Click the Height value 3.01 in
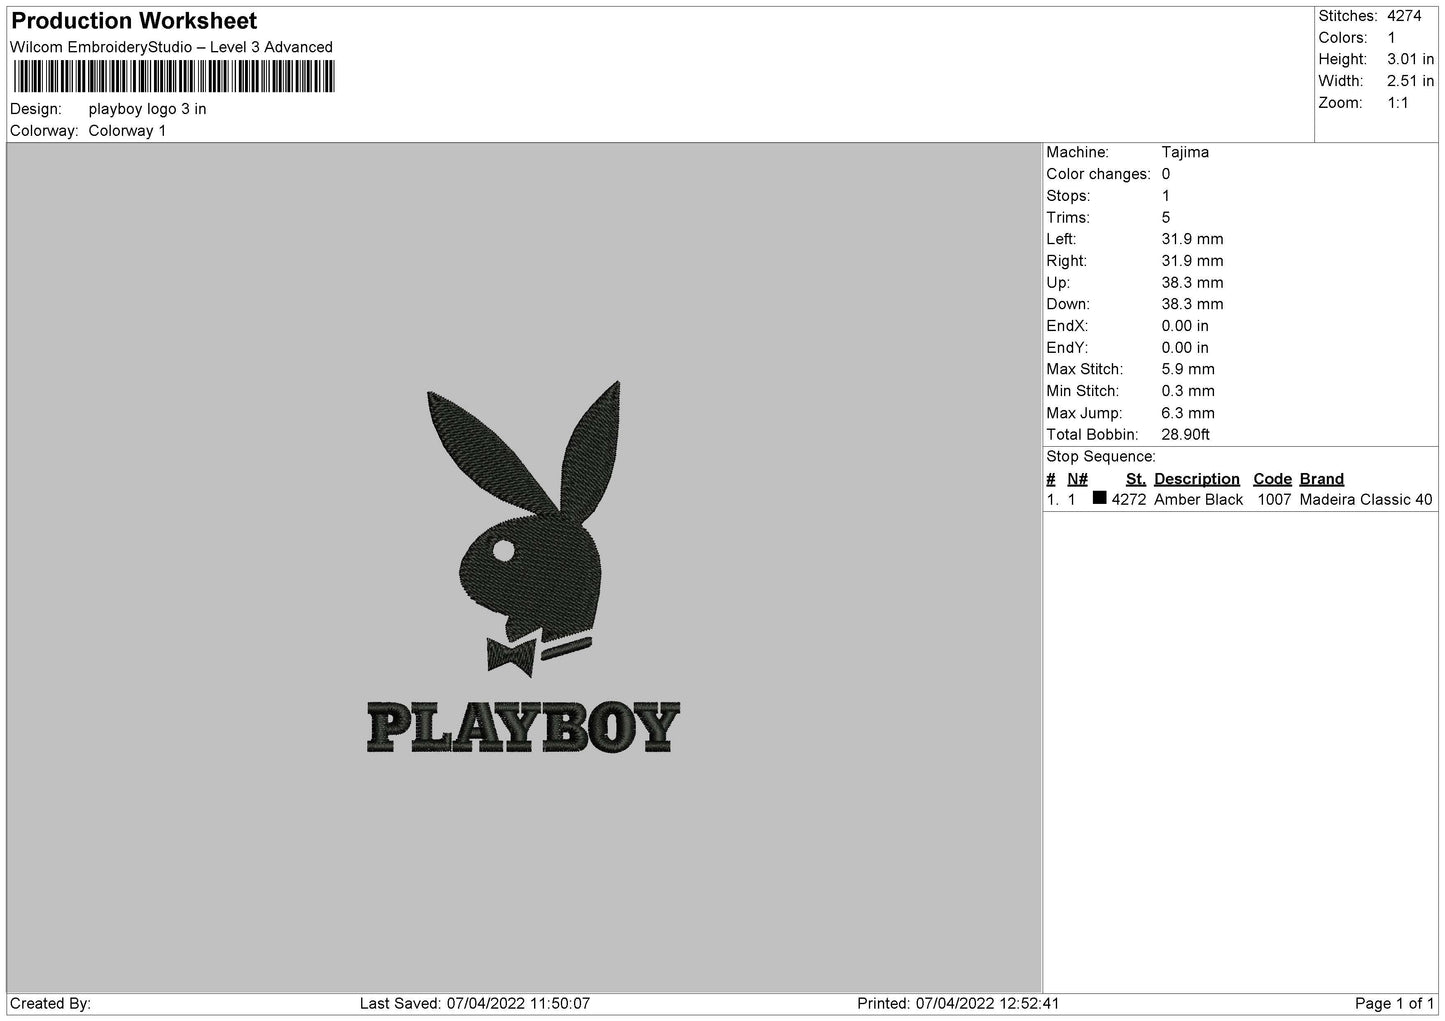 pyautogui.click(x=1410, y=60)
